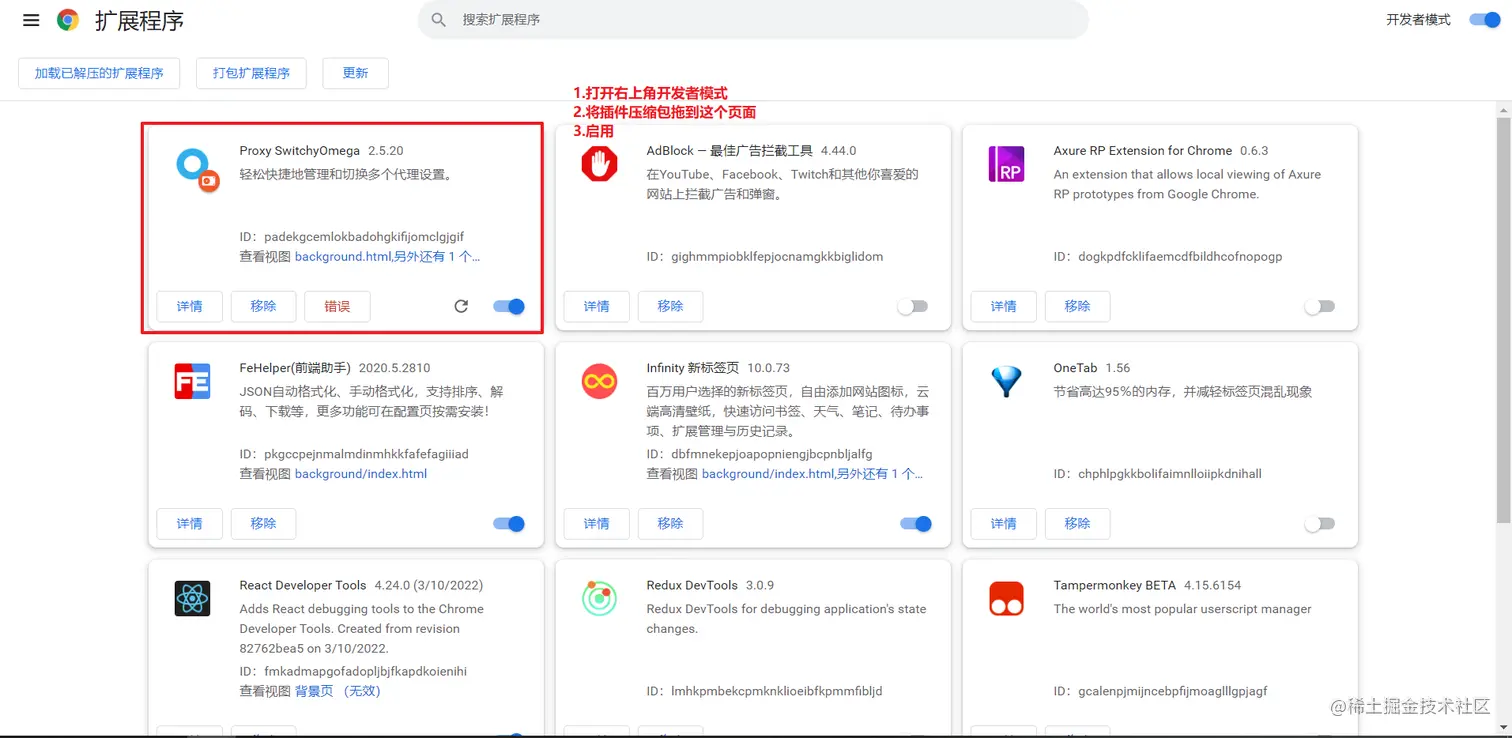Open 详情 for Axure RP Extension
Image resolution: width=1512 pixels, height=738 pixels.
pos(1004,306)
